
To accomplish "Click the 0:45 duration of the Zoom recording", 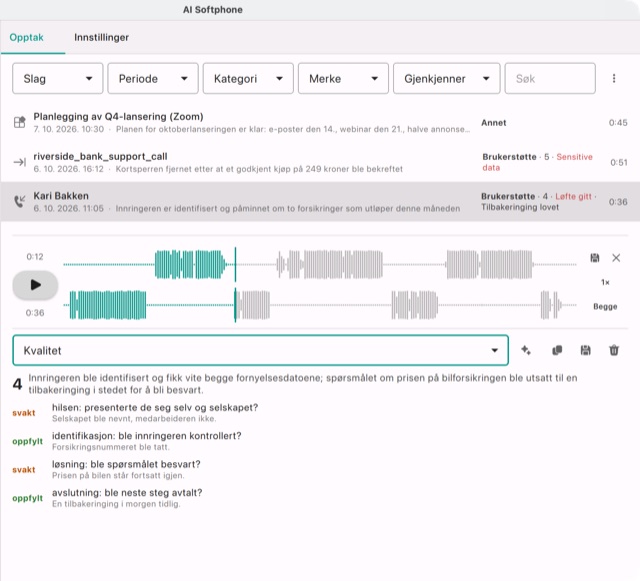I will coord(618,123).
